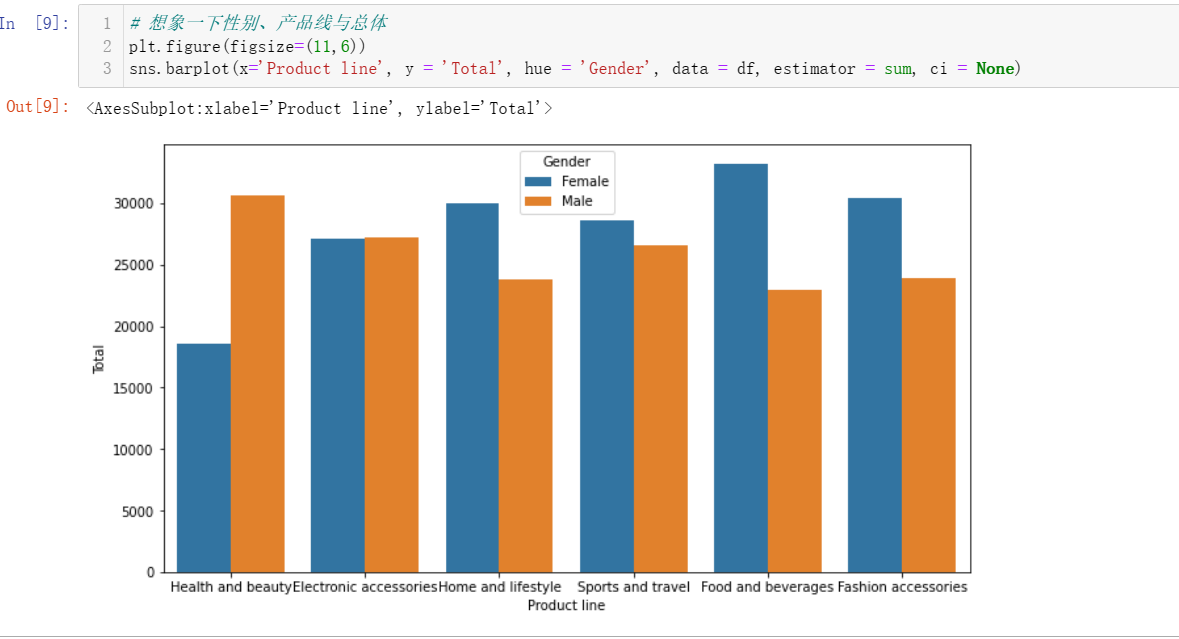Click the Female bar for Home and lifestyle
This screenshot has height=639, width=1179.
coord(472,388)
